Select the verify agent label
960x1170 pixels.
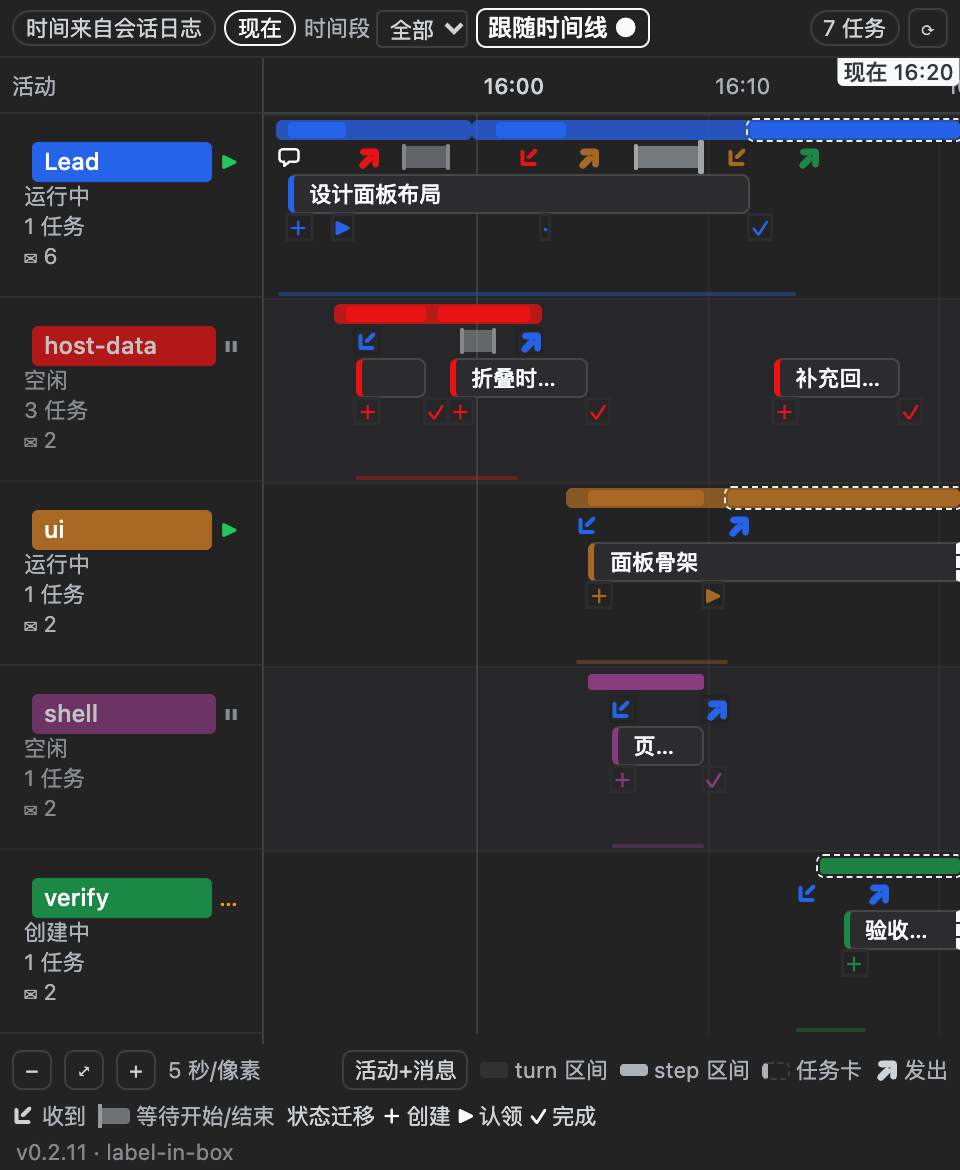point(122,898)
